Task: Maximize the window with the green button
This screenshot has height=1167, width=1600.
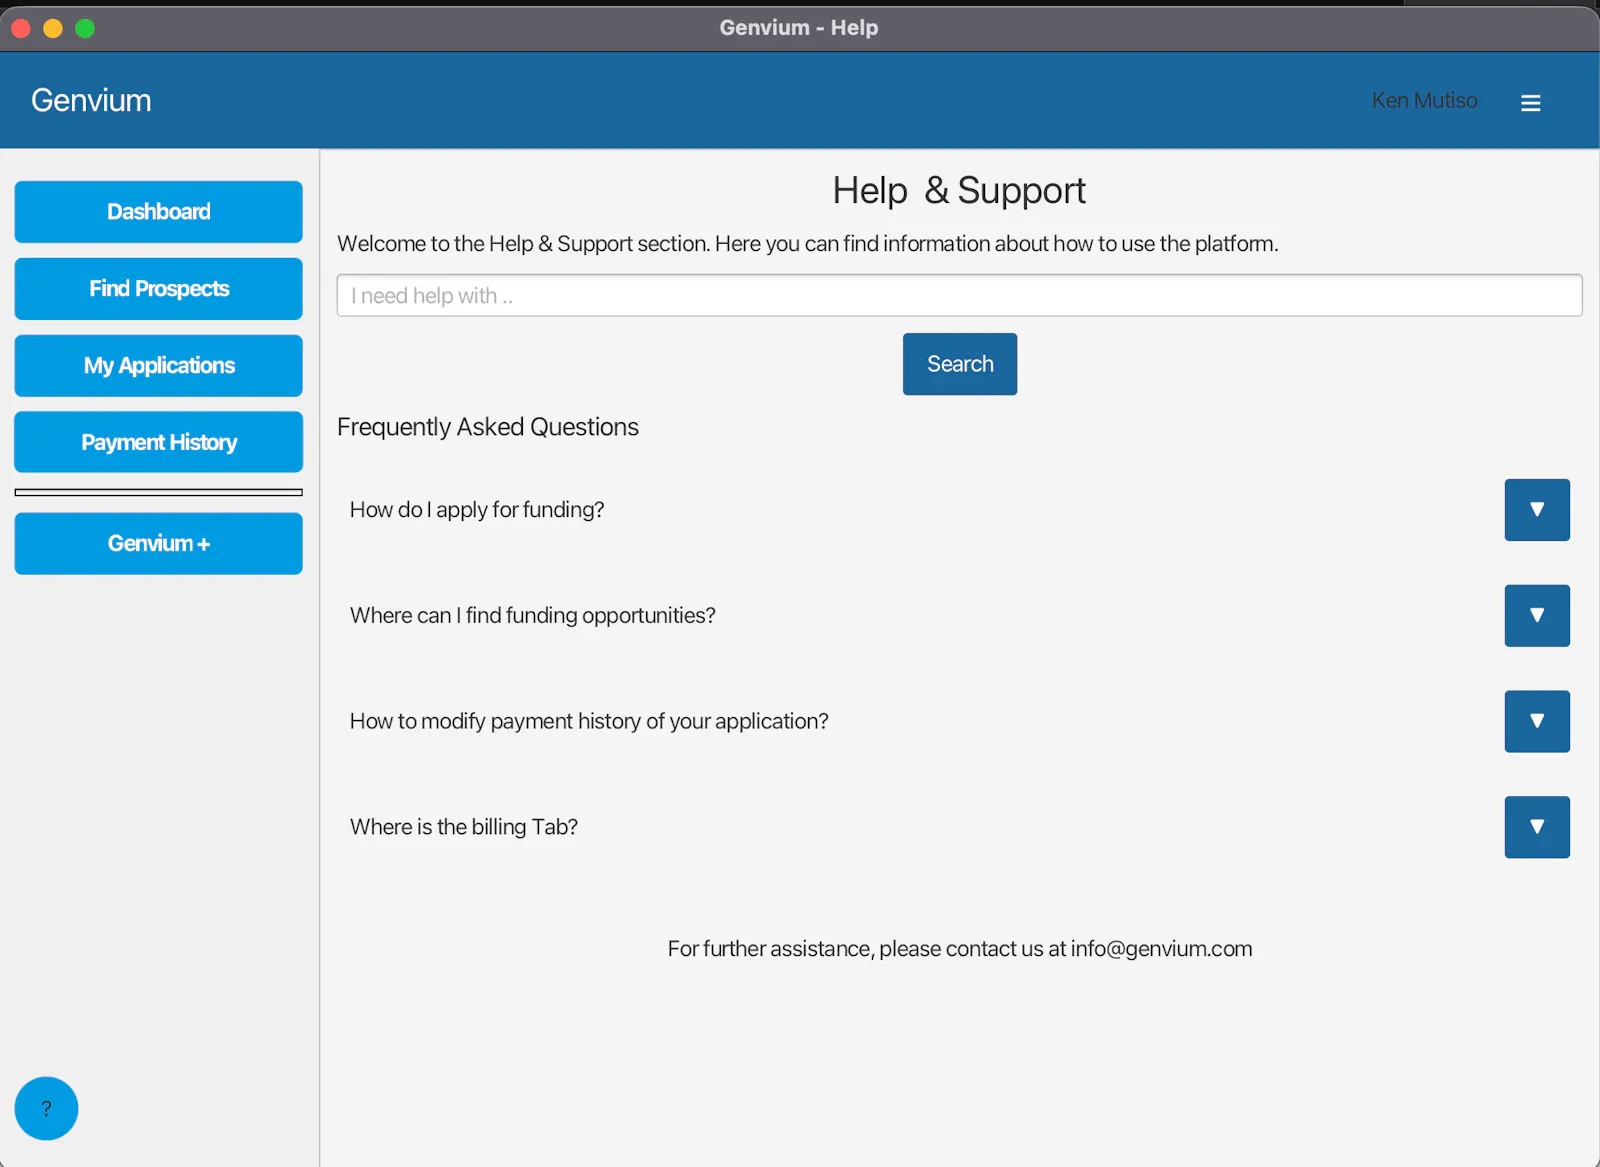Action: pyautogui.click(x=85, y=28)
